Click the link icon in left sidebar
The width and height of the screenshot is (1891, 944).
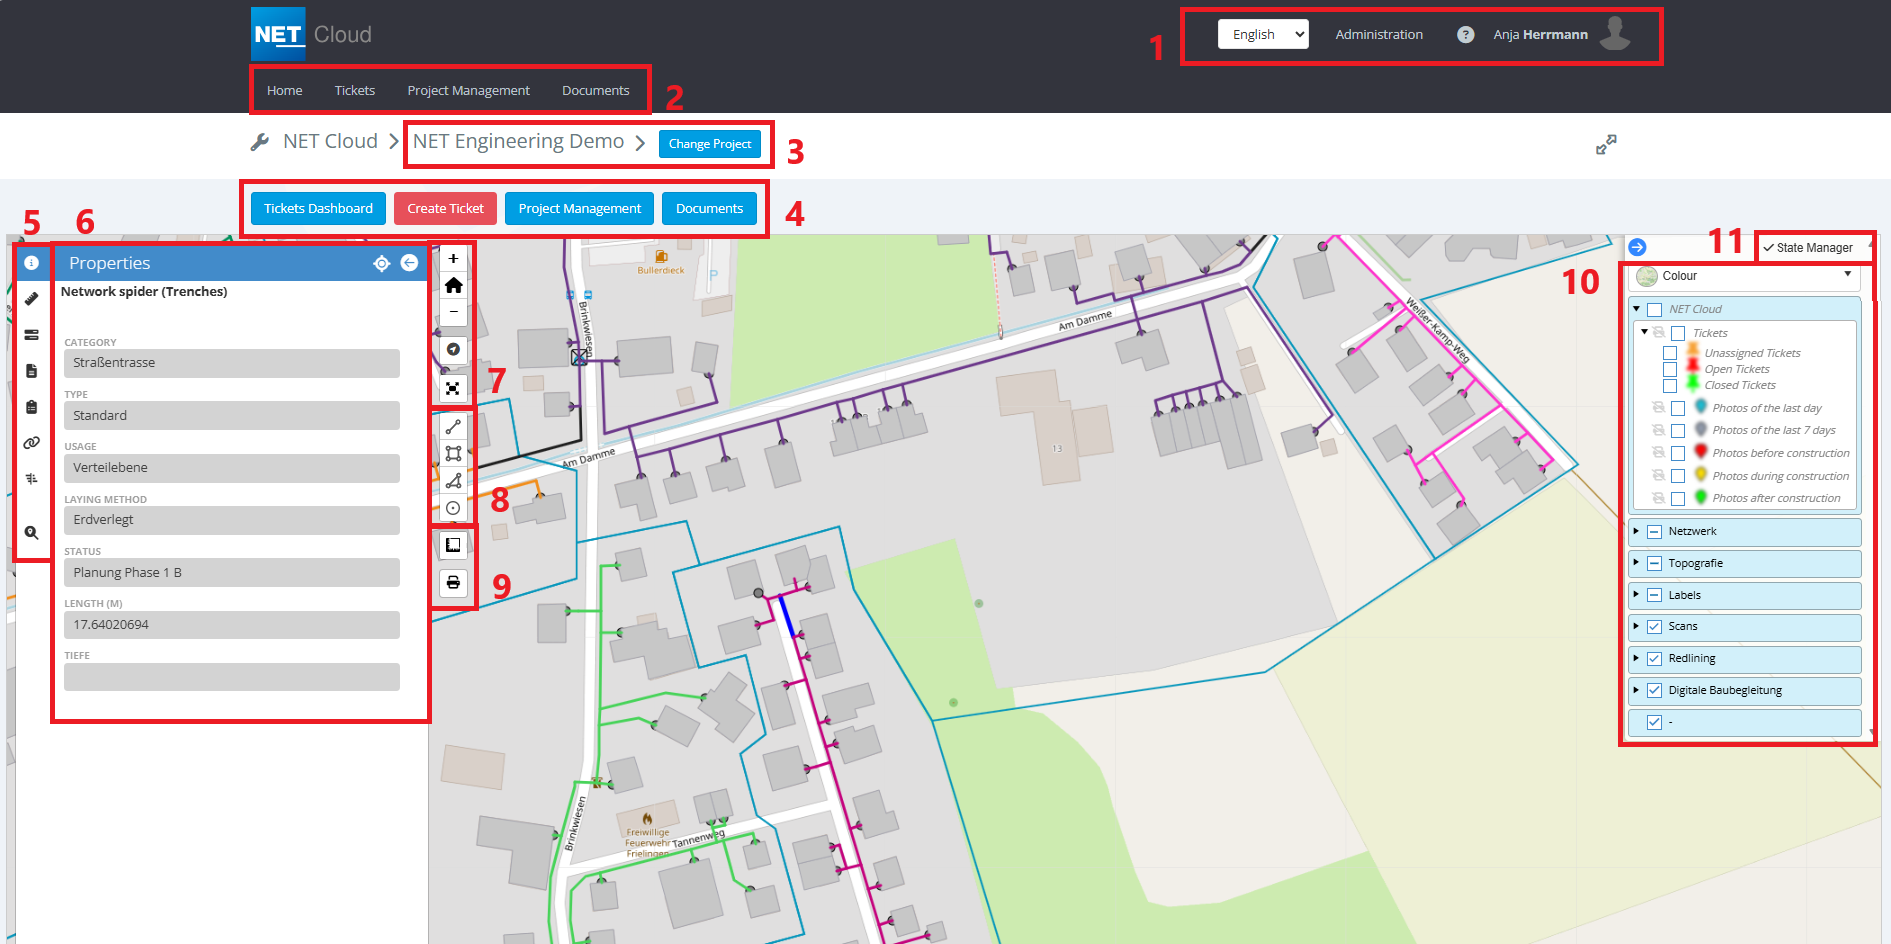click(32, 443)
